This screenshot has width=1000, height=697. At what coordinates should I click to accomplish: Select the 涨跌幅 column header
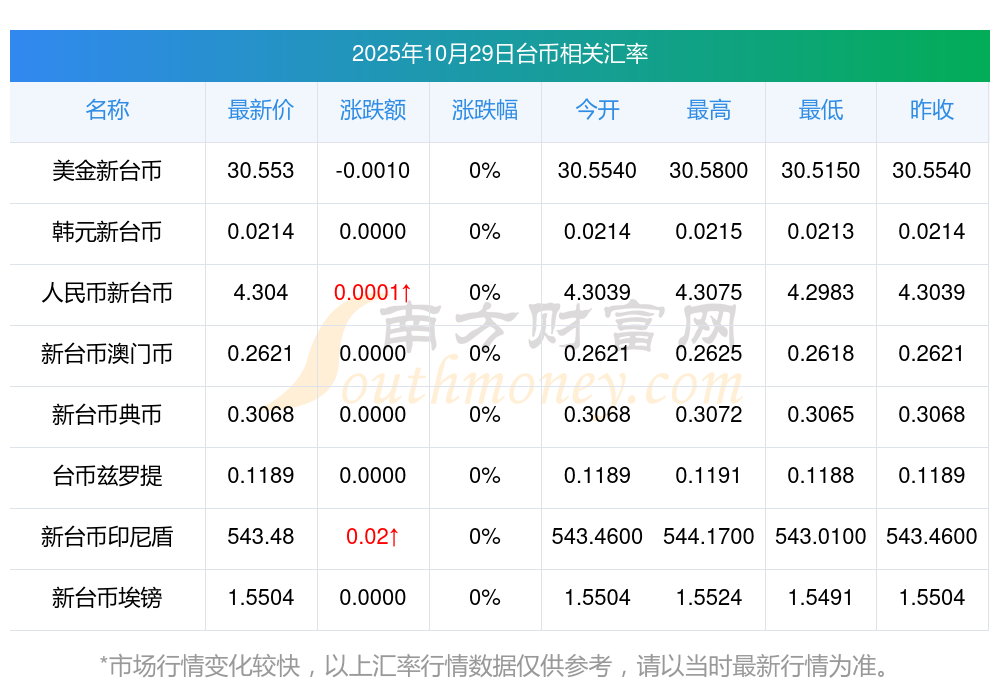coord(484,110)
